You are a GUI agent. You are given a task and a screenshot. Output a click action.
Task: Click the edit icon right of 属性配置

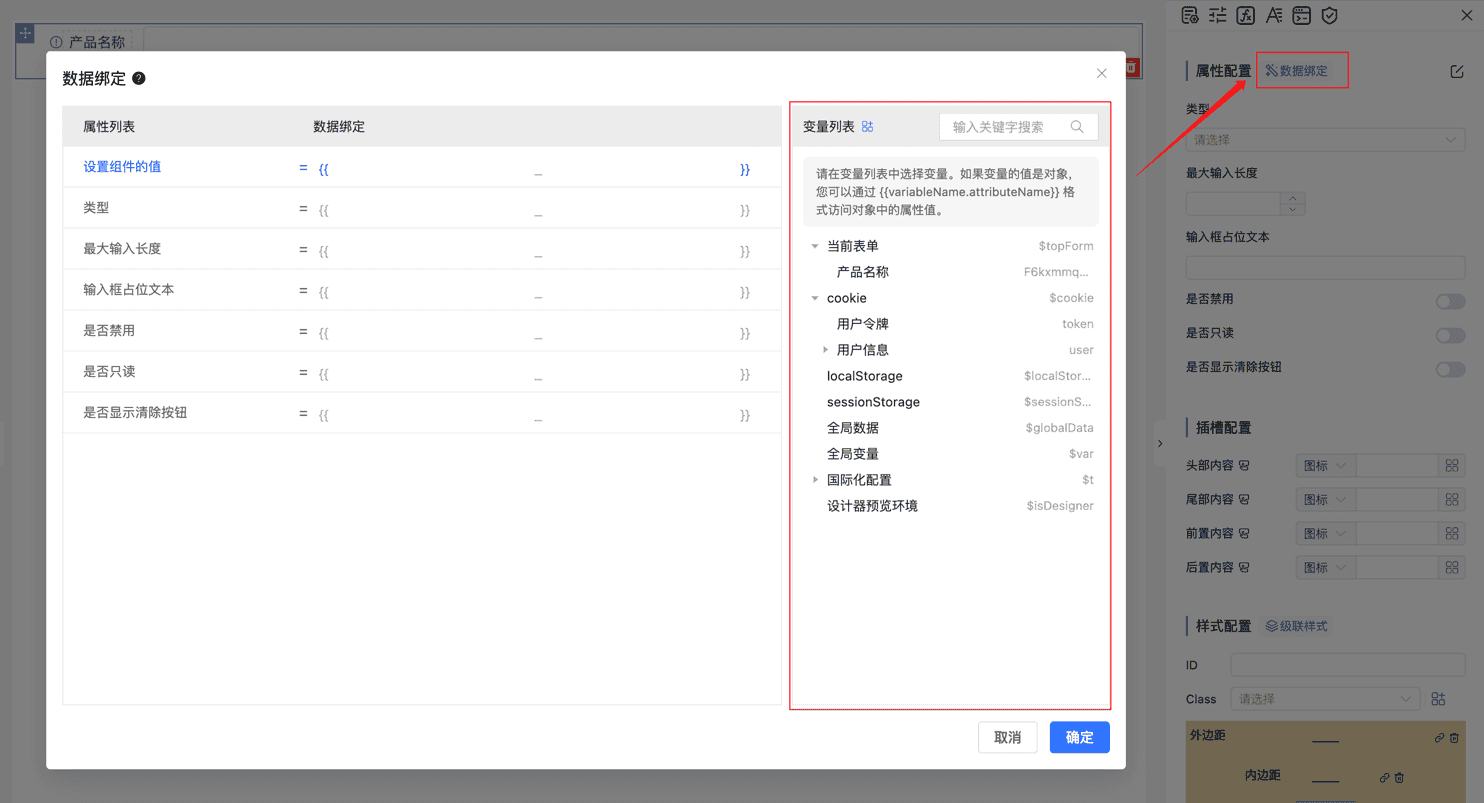point(1456,71)
